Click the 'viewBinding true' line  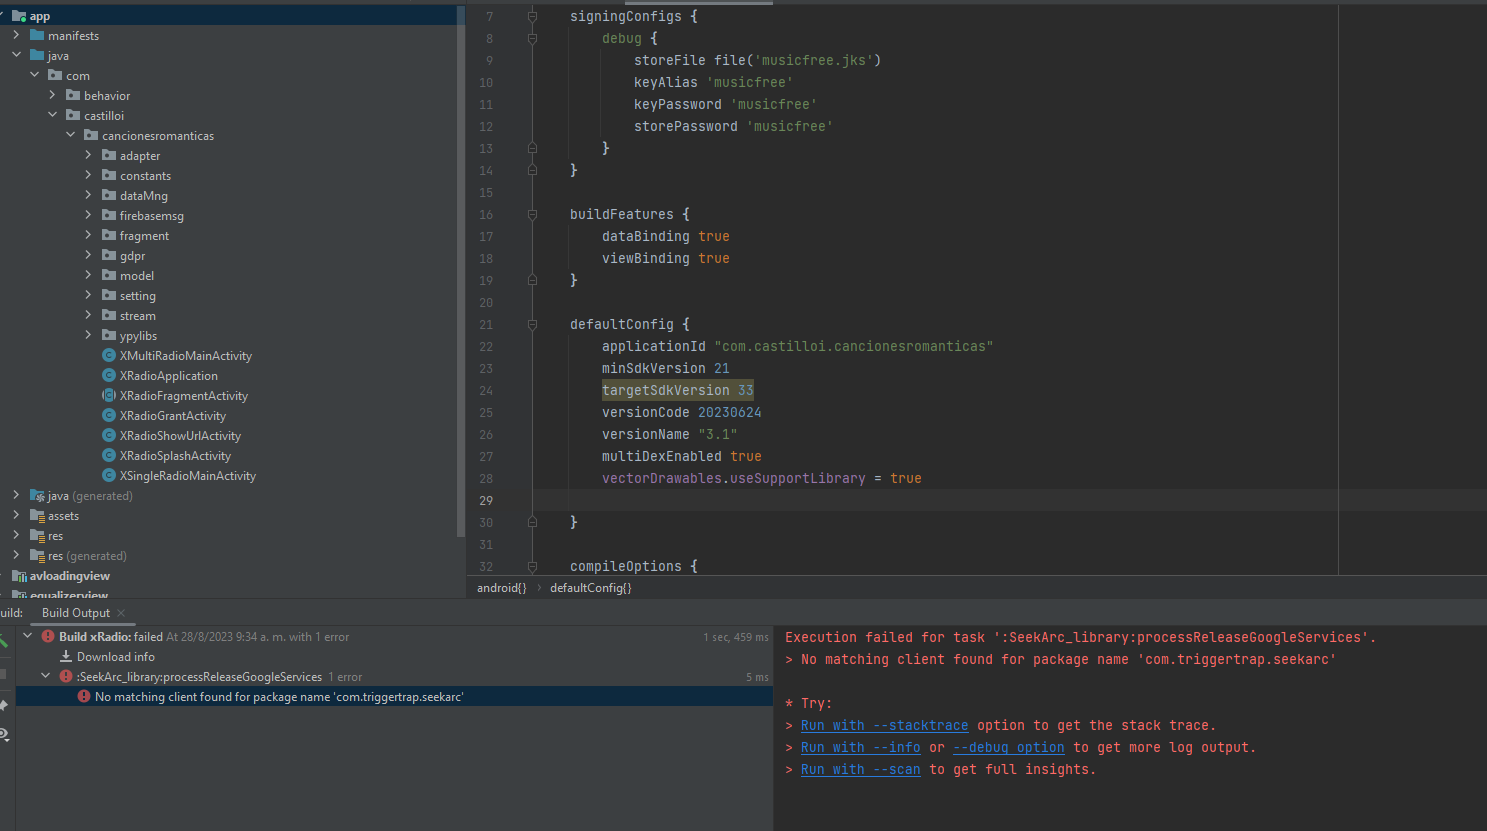click(665, 258)
